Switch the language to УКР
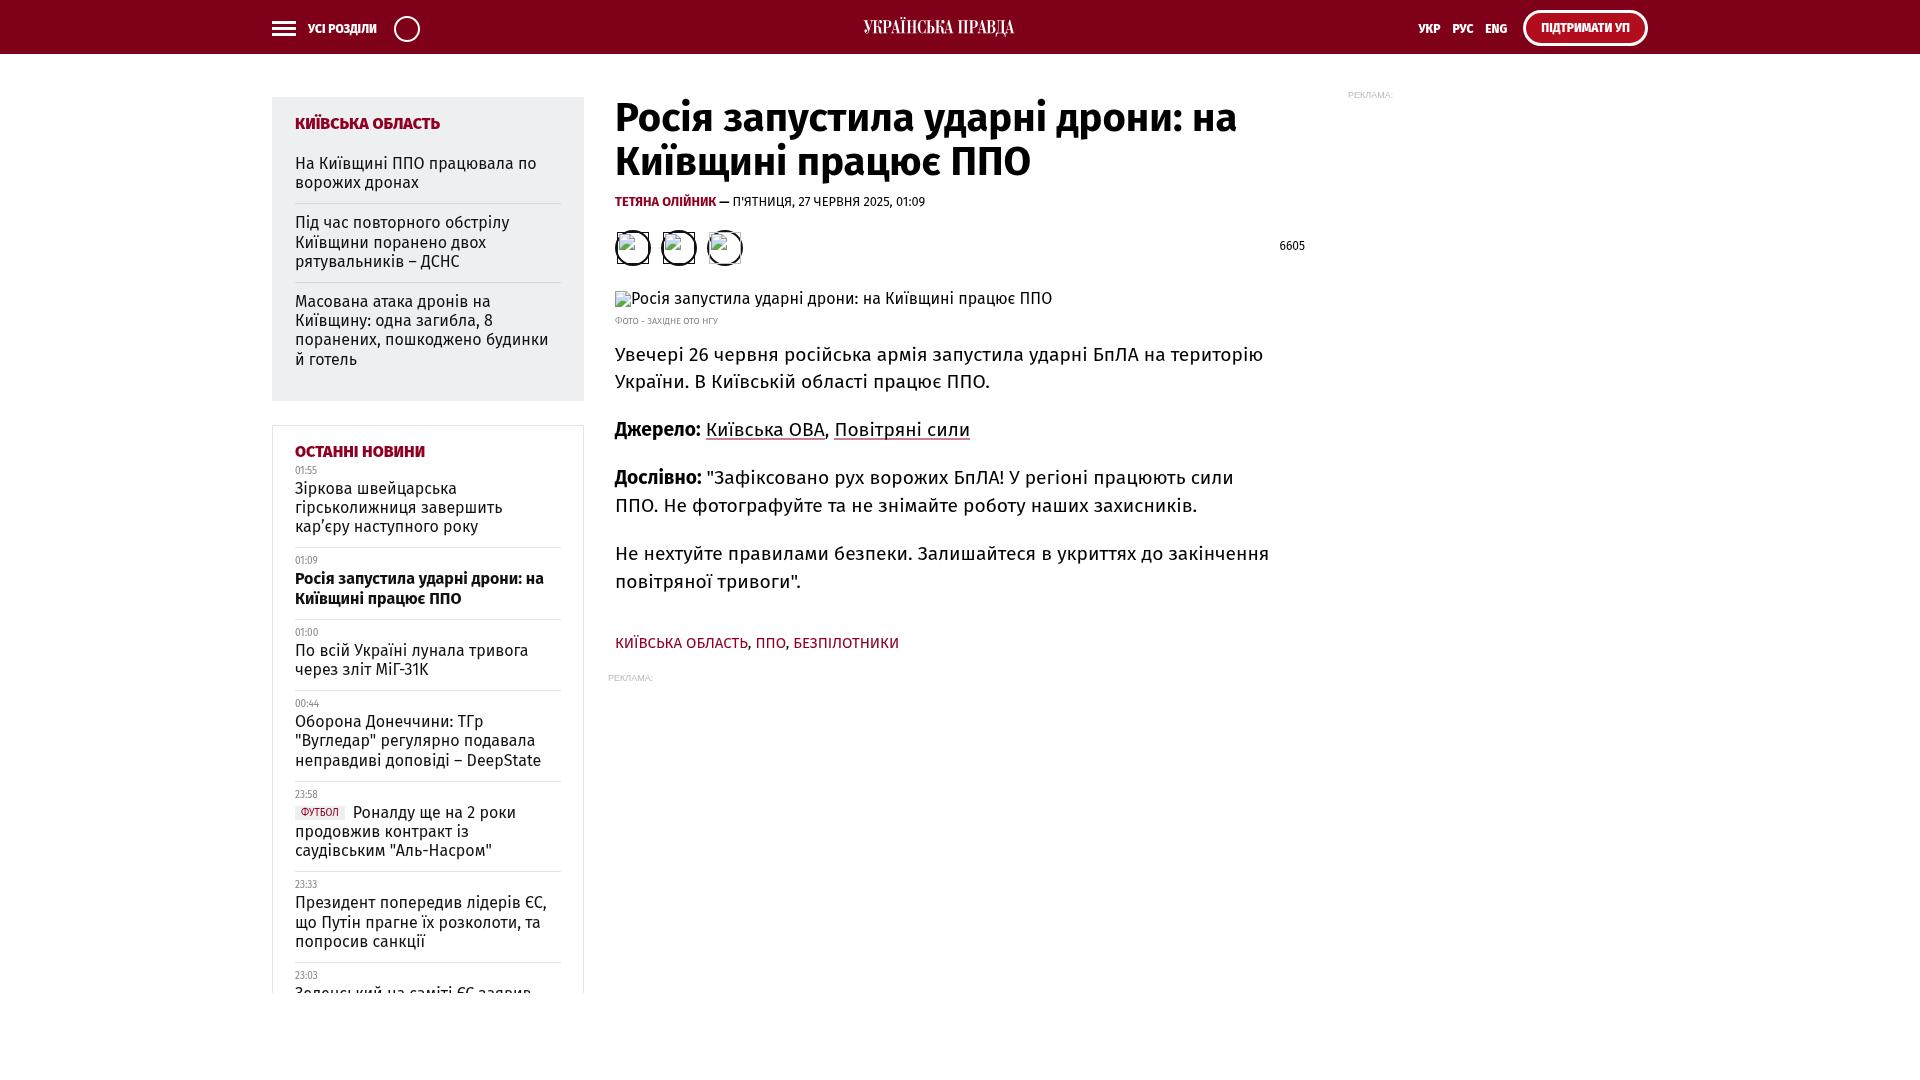 1428,29
